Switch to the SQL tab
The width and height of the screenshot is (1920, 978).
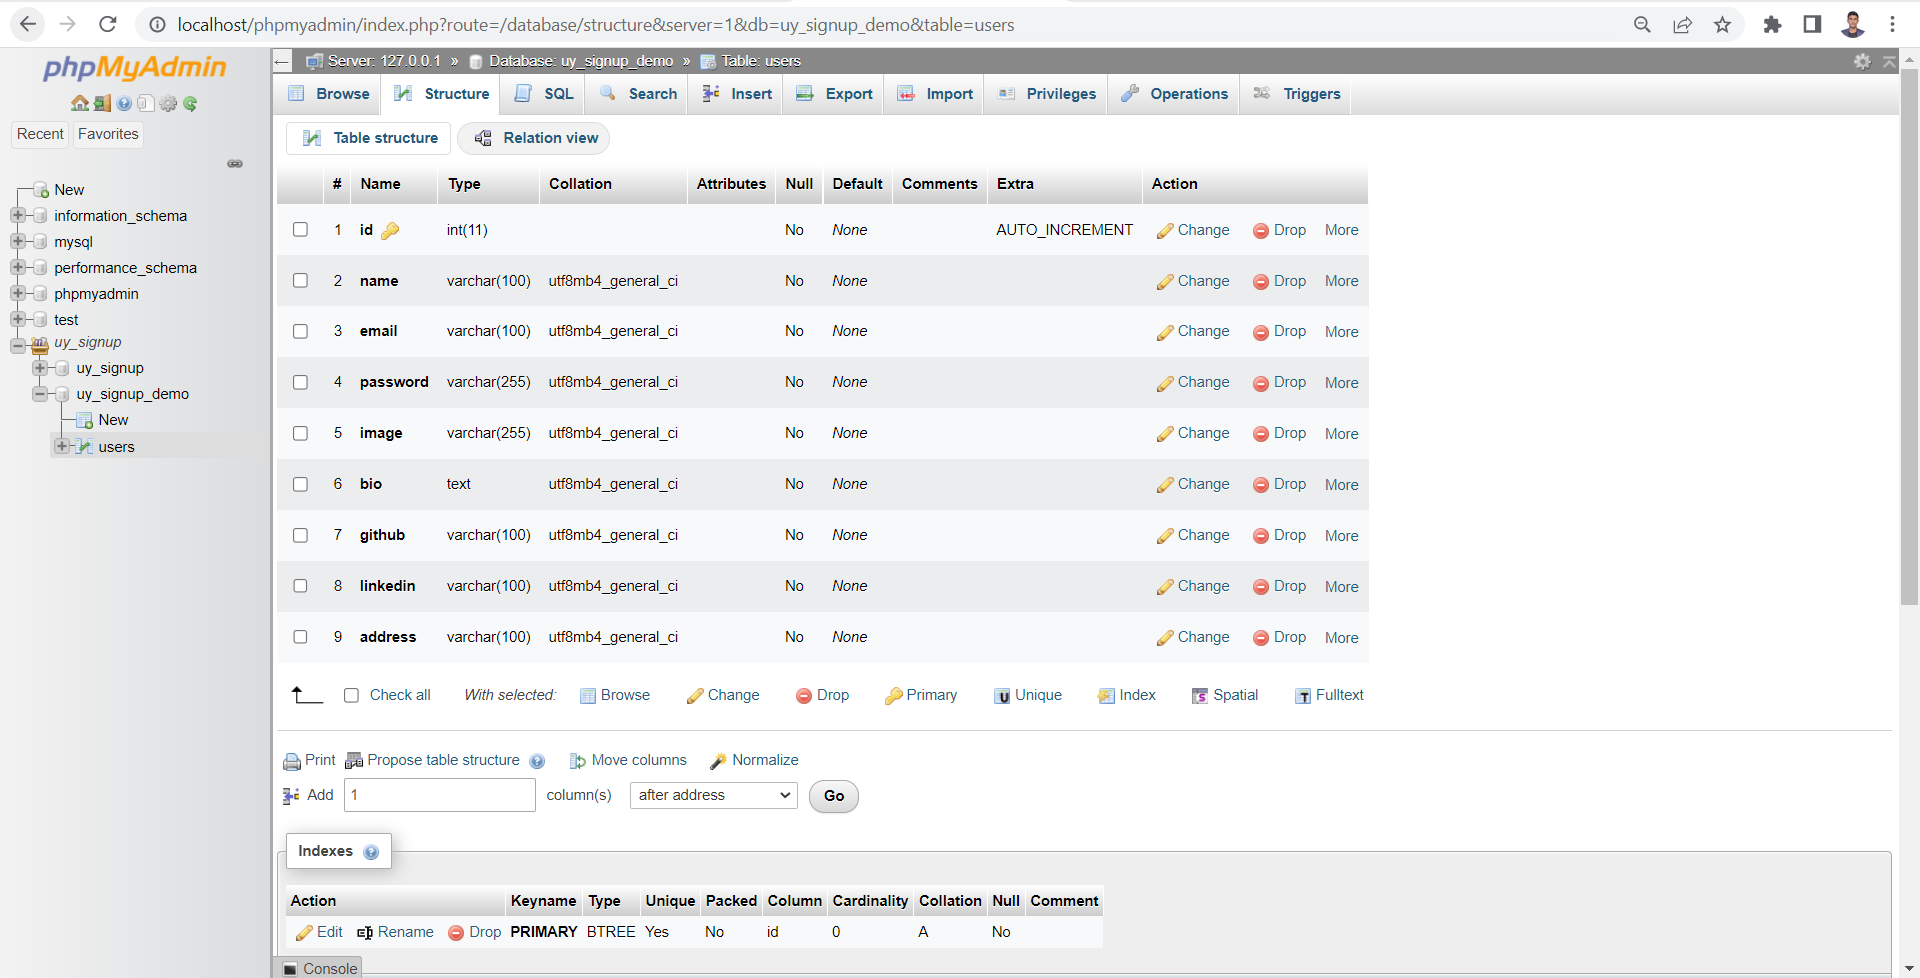point(543,93)
